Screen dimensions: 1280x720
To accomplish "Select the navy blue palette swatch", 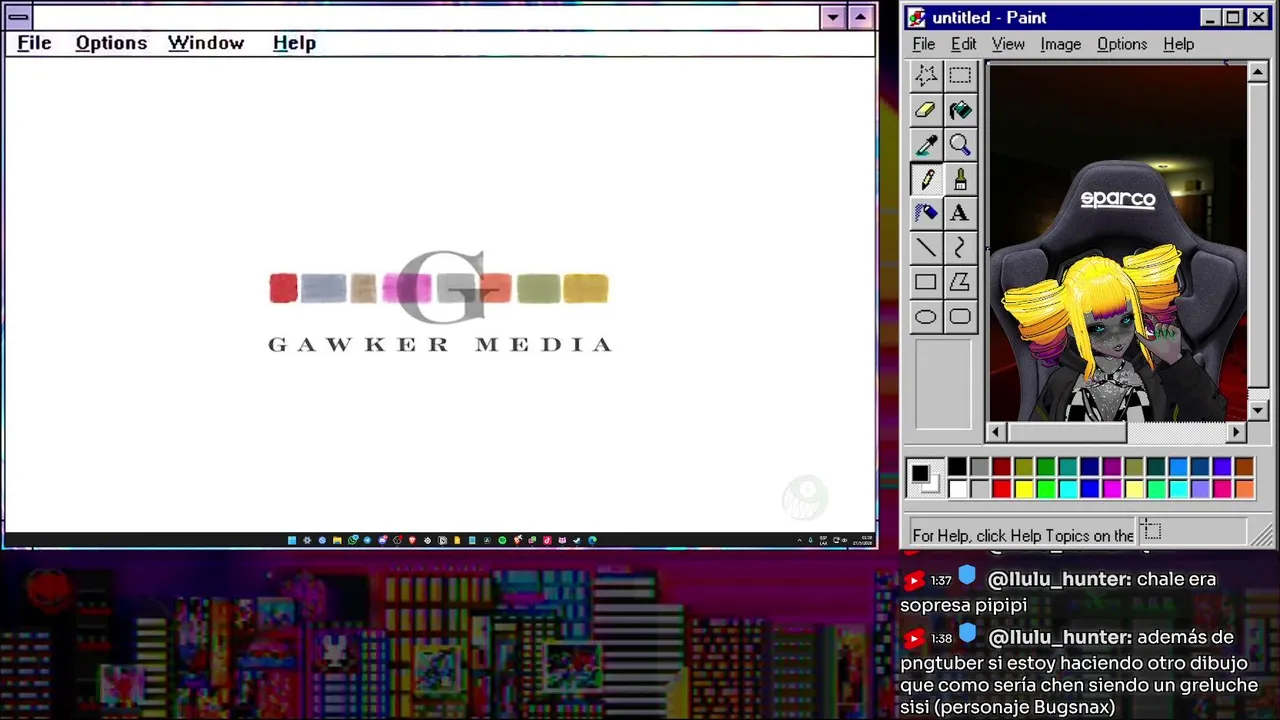I will click(1090, 466).
